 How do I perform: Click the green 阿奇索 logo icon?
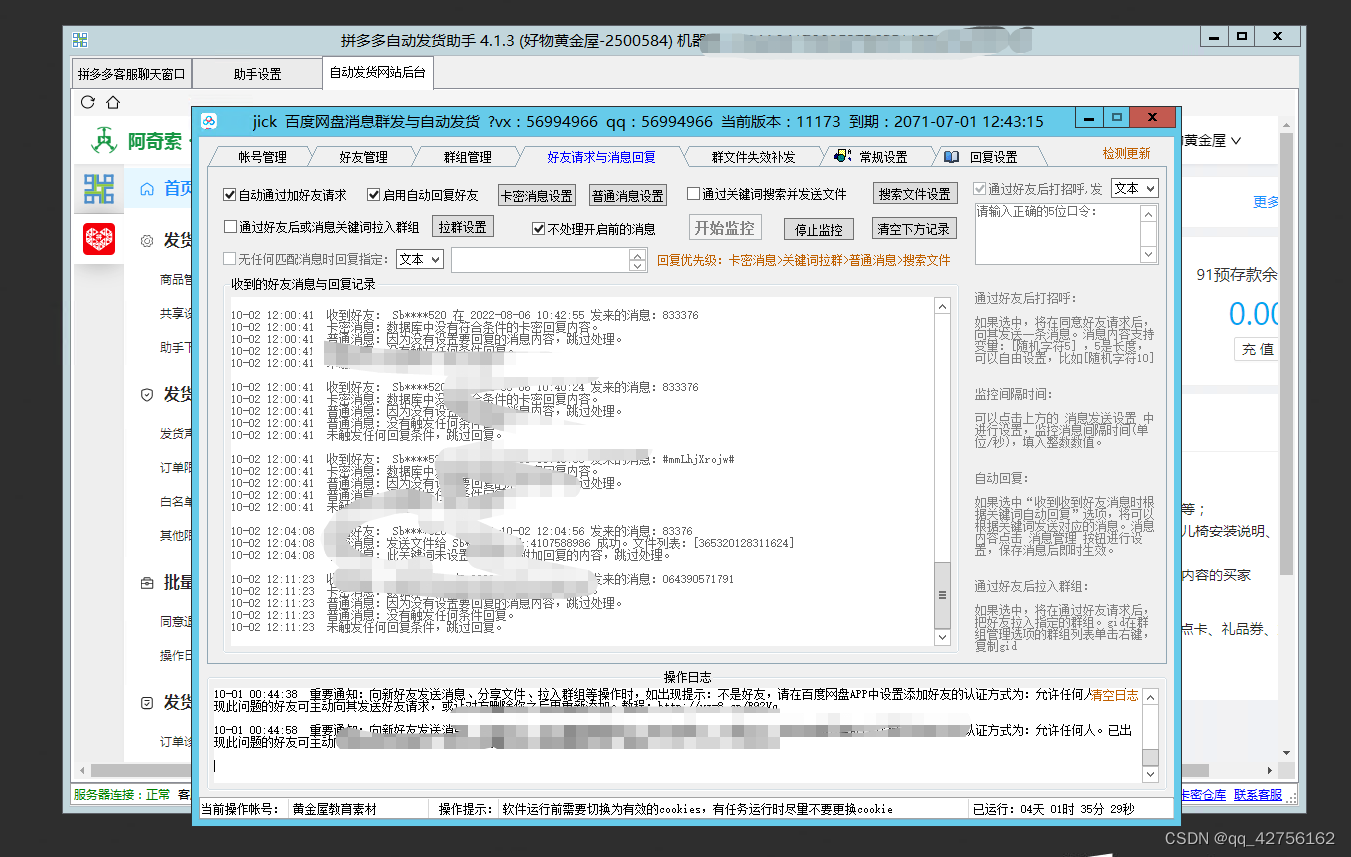tap(103, 141)
